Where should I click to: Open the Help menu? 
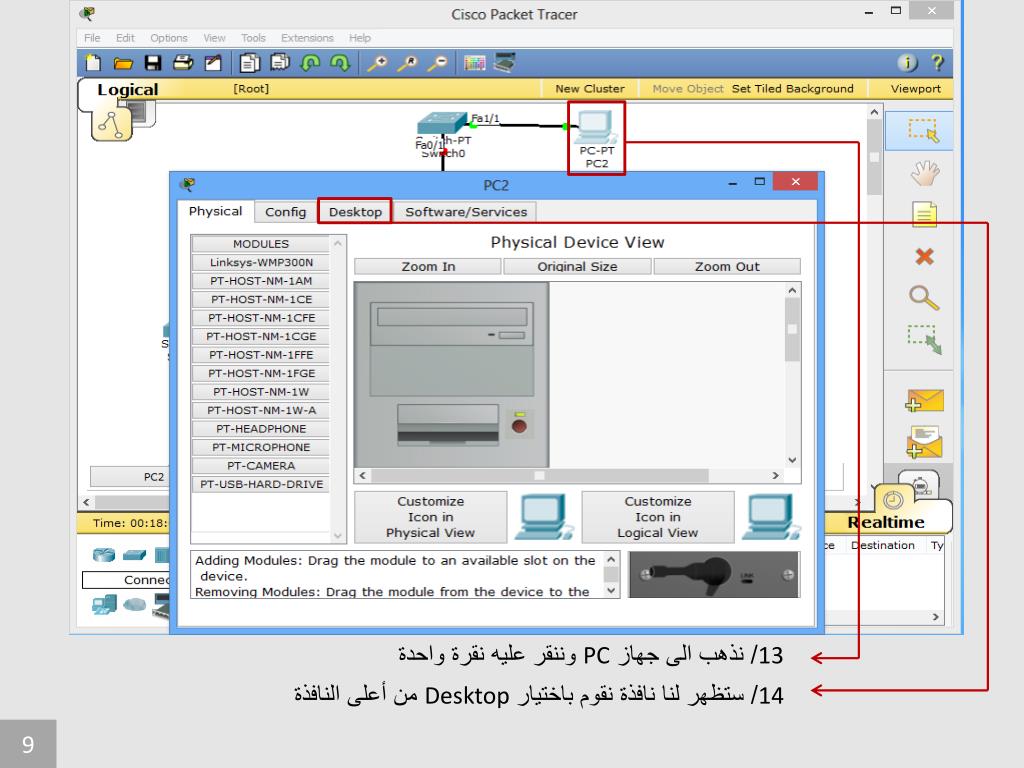point(359,38)
